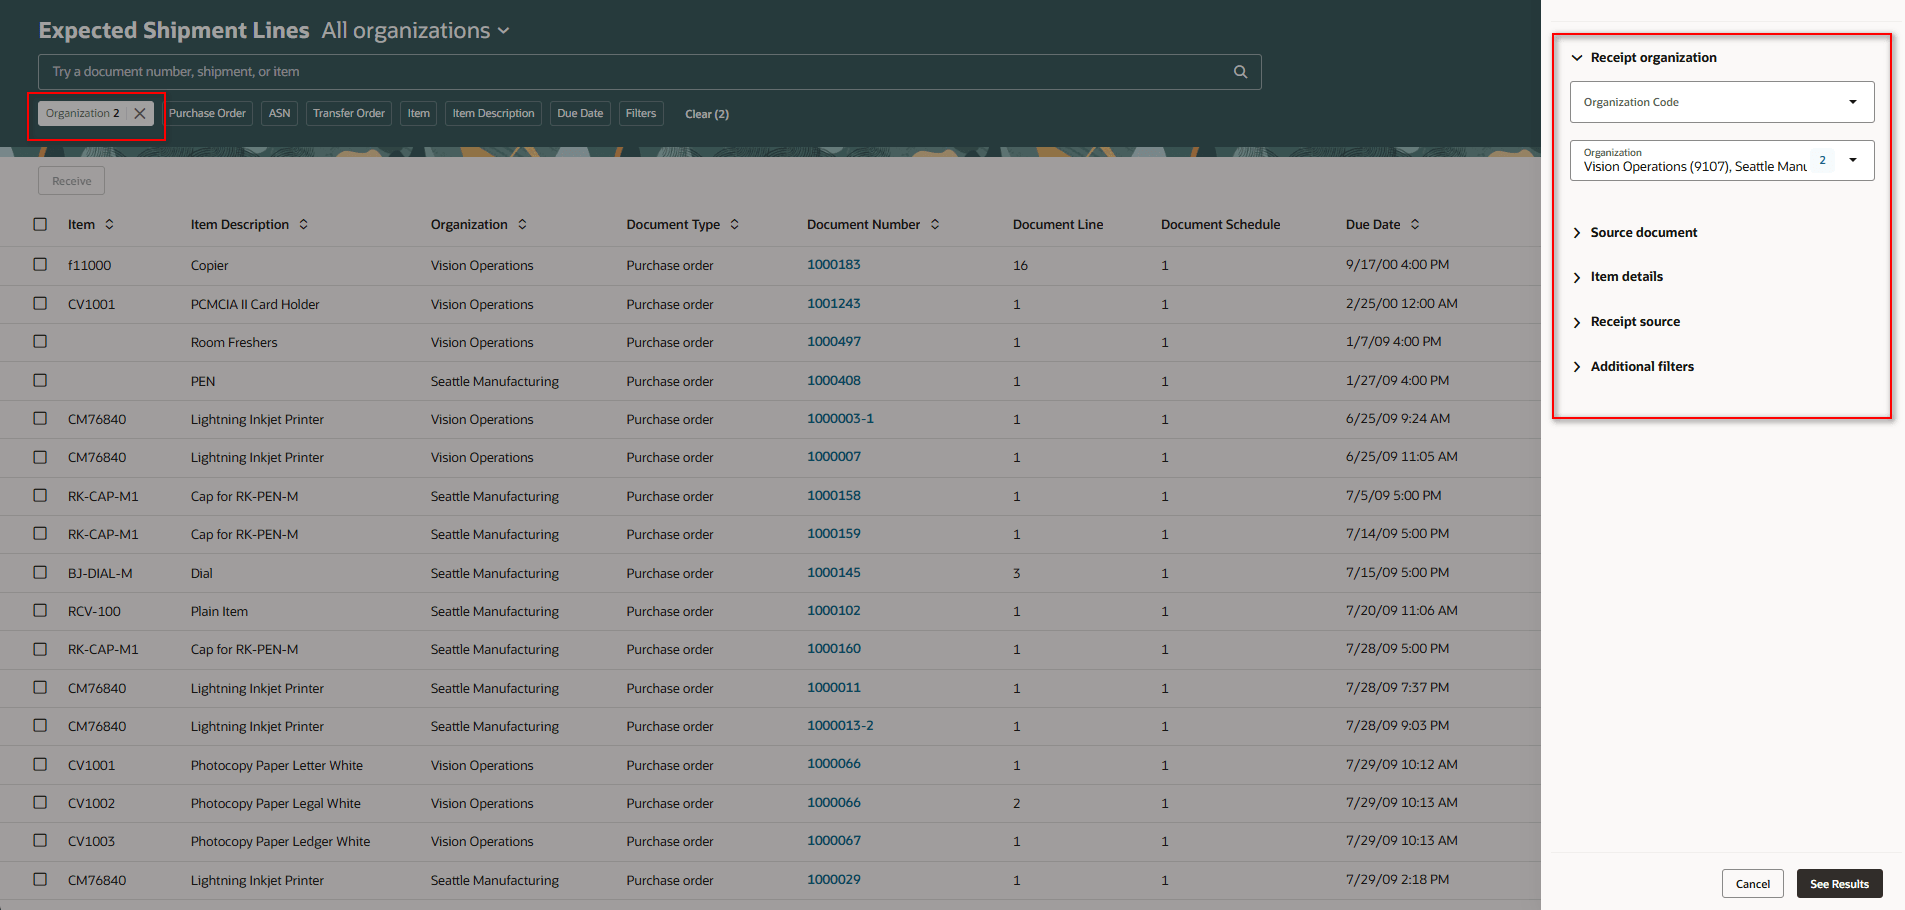Viewport: 1905px width, 910px height.
Task: Sort by Due Date column arrows
Action: (1415, 224)
